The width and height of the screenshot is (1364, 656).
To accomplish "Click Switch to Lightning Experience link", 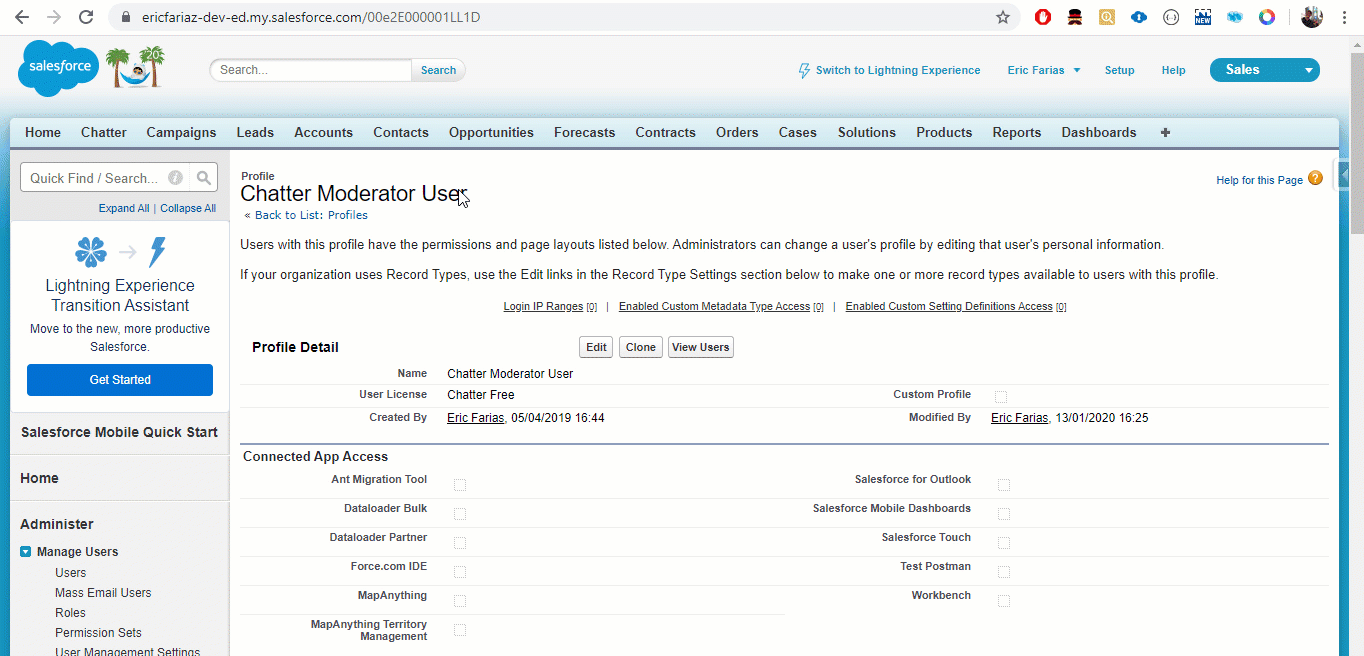I will [898, 70].
